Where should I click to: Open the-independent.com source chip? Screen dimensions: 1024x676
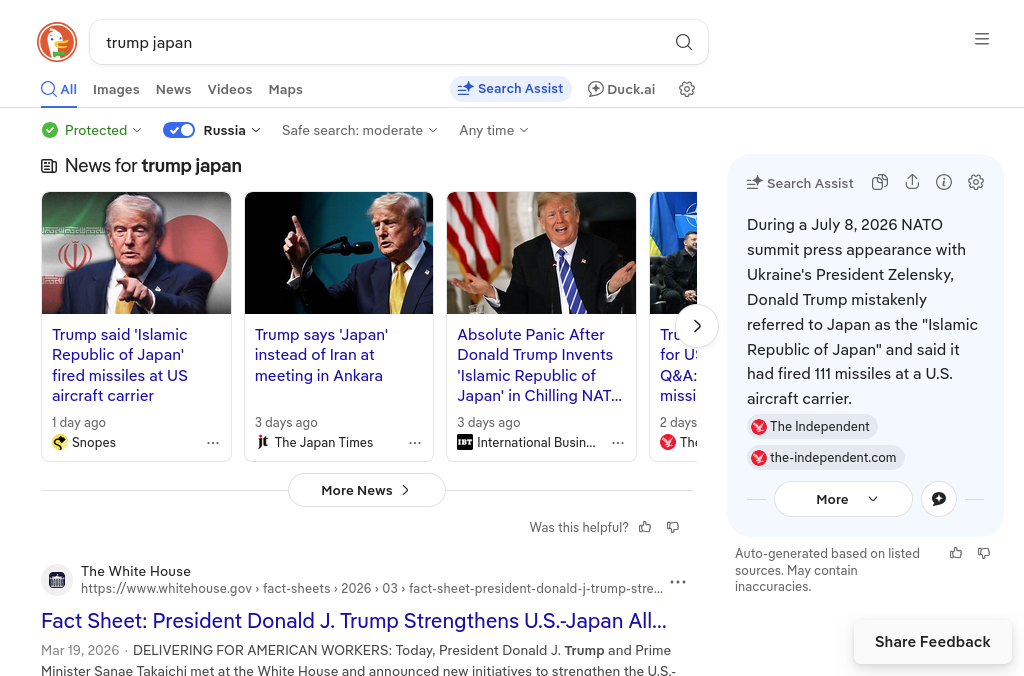(825, 457)
